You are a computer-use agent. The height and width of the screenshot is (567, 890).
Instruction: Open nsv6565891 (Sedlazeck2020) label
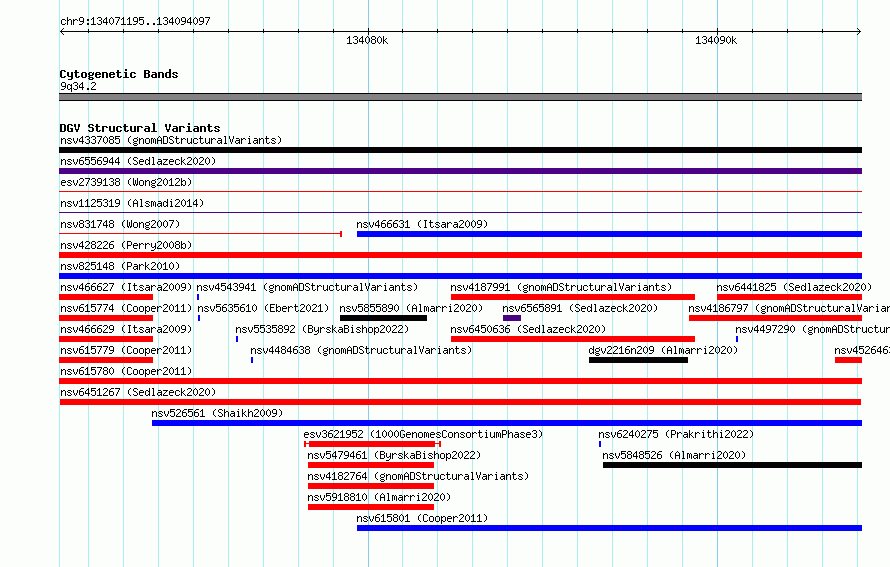(580, 308)
